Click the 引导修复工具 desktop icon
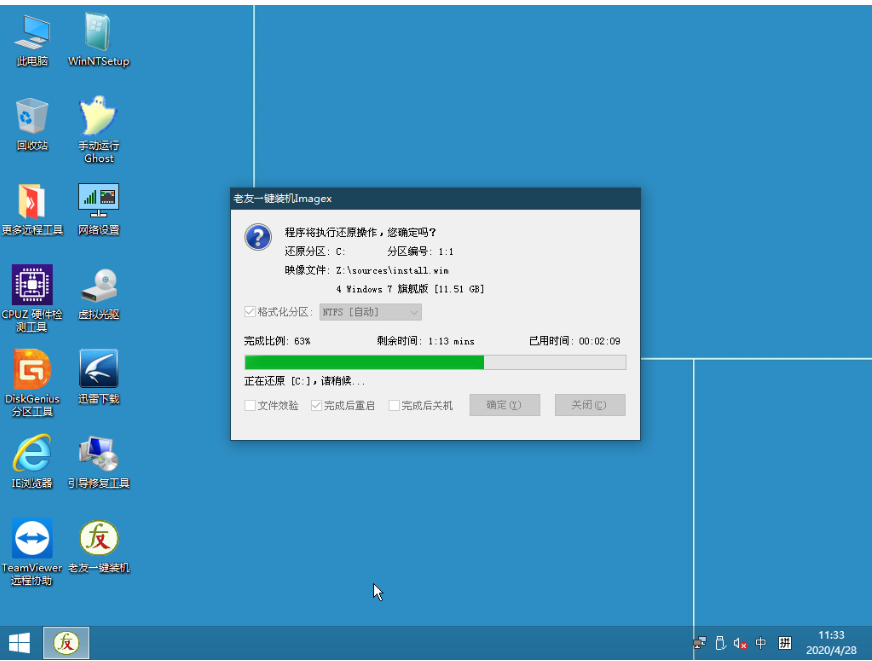Viewport: 872px width, 661px height. 98,455
